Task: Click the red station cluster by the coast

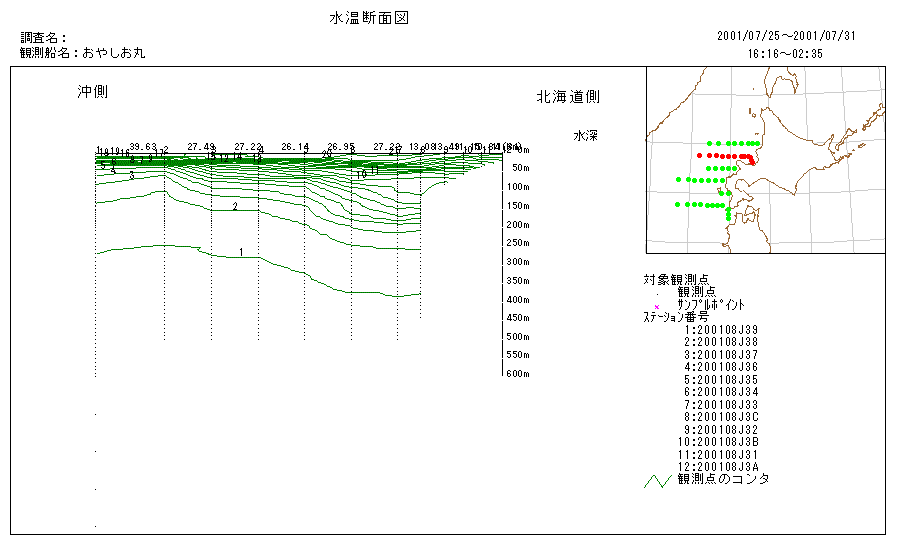Action: (748, 158)
